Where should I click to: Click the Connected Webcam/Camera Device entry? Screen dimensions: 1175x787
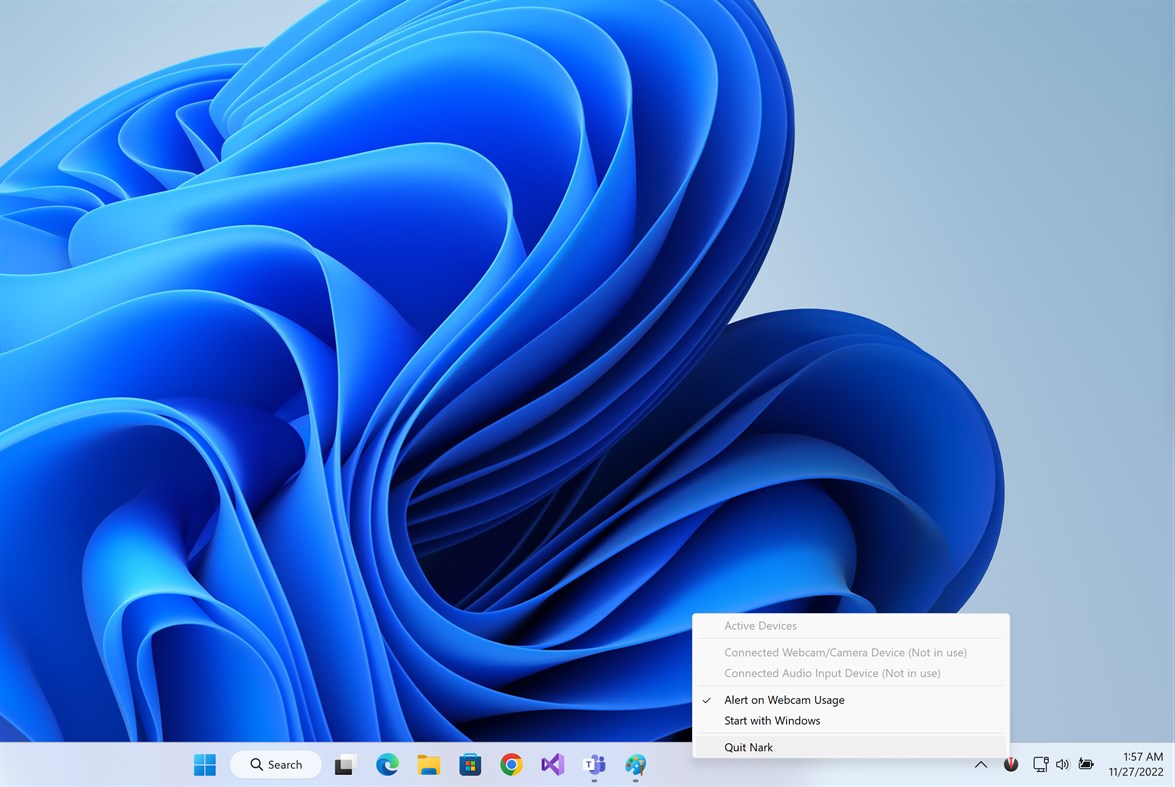tap(845, 653)
